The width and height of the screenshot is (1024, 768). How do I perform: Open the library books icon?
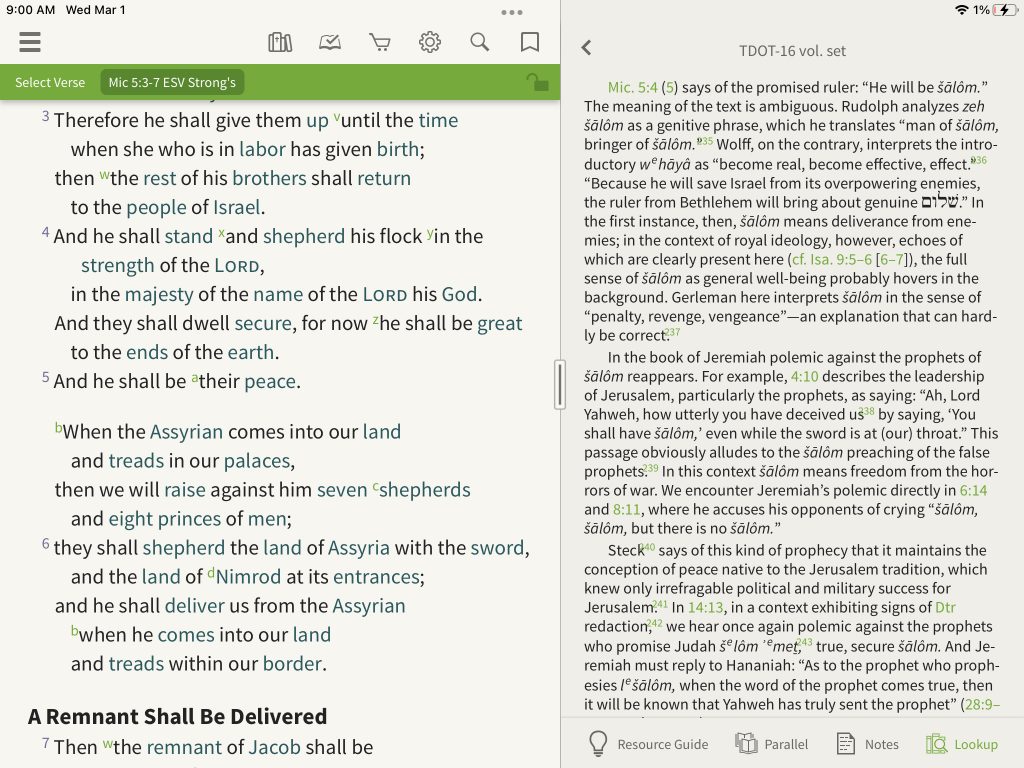(x=280, y=42)
